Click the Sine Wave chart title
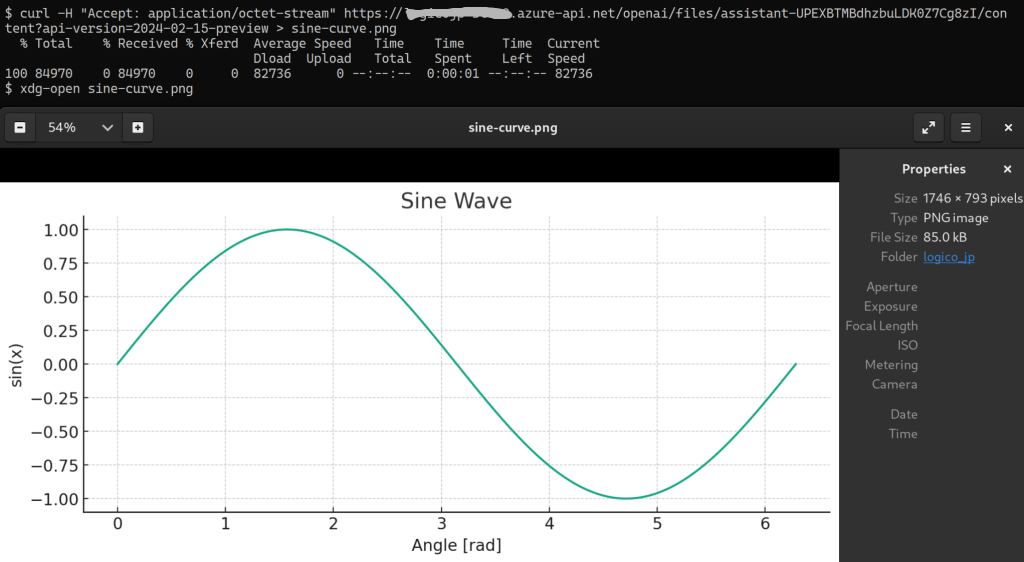This screenshot has height=562, width=1024. click(x=456, y=201)
